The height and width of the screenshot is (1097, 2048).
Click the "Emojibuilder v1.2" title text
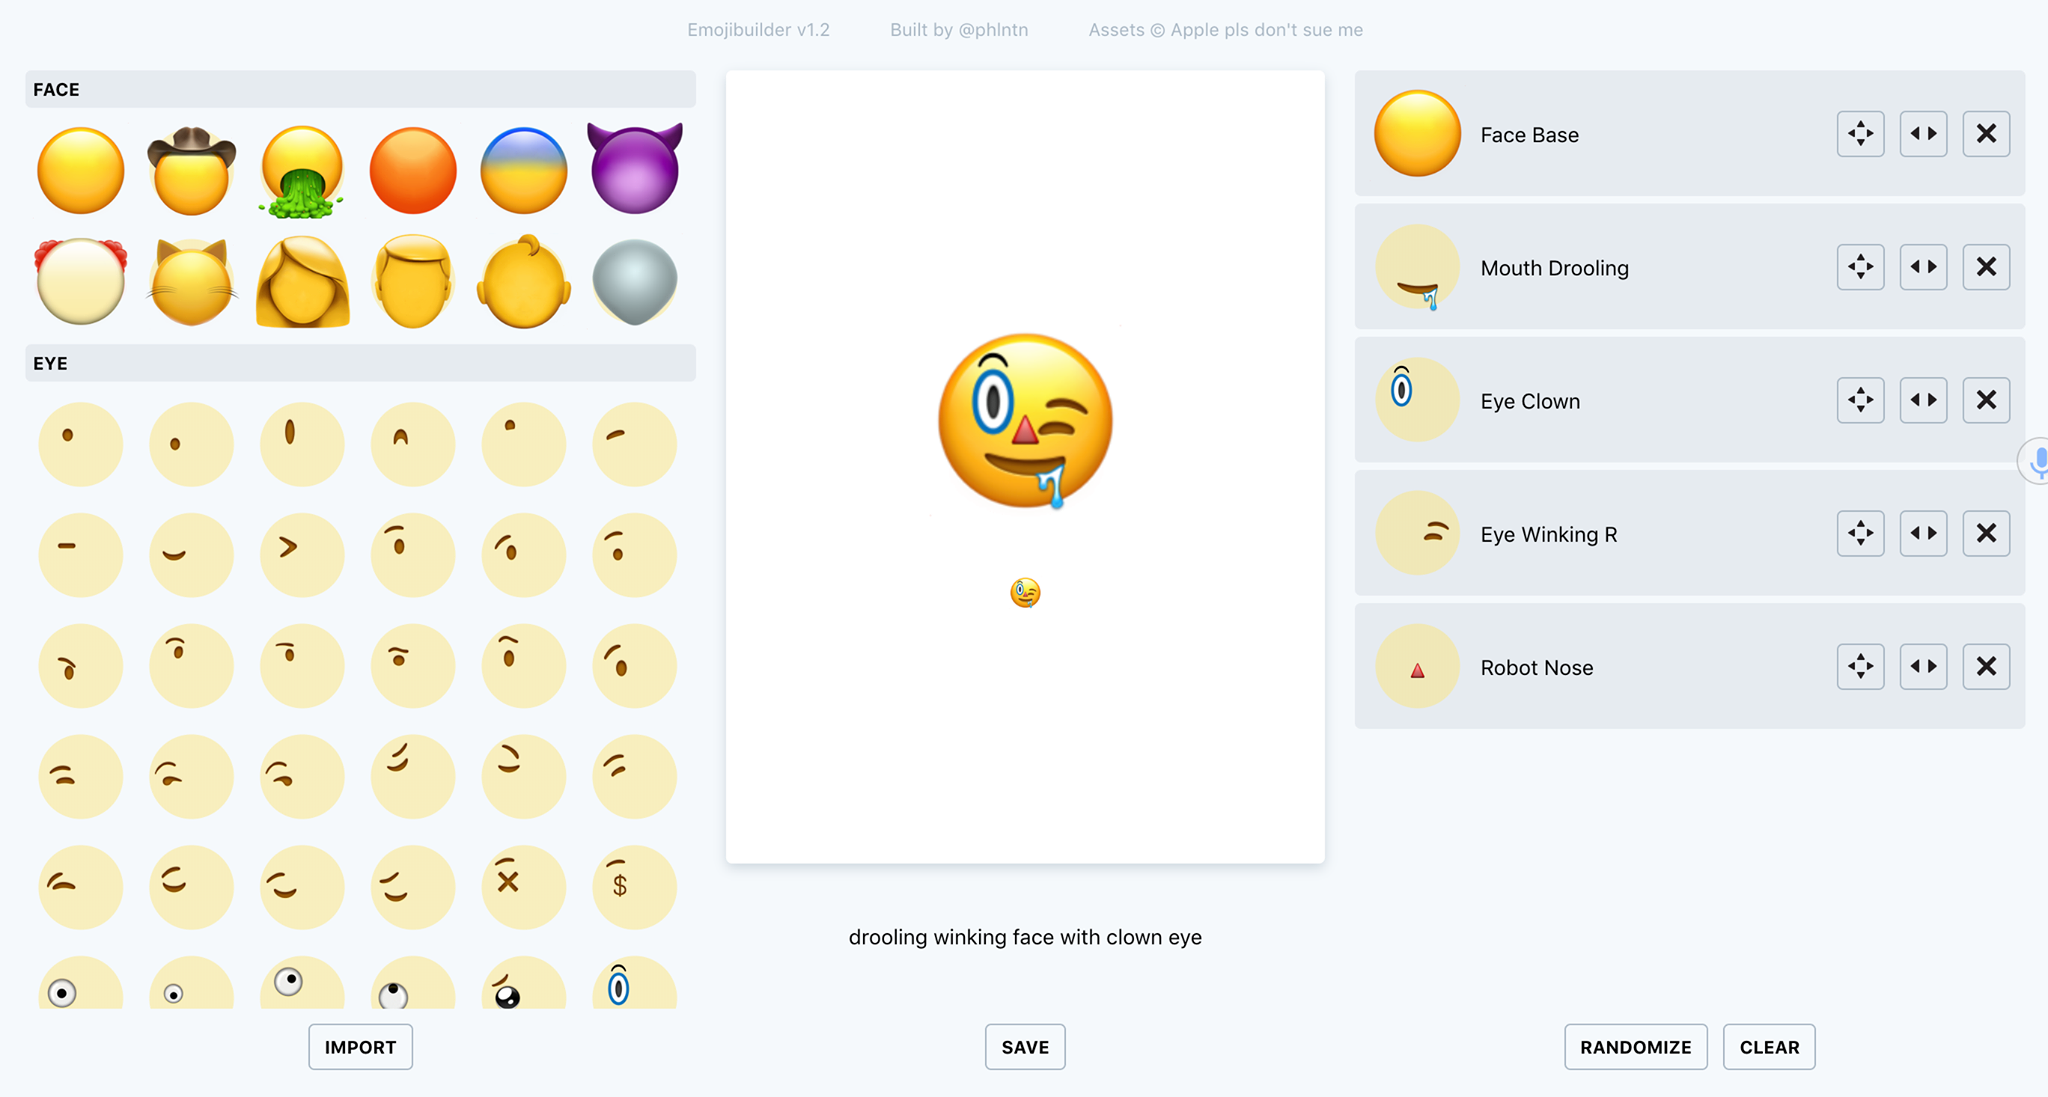pyautogui.click(x=758, y=30)
